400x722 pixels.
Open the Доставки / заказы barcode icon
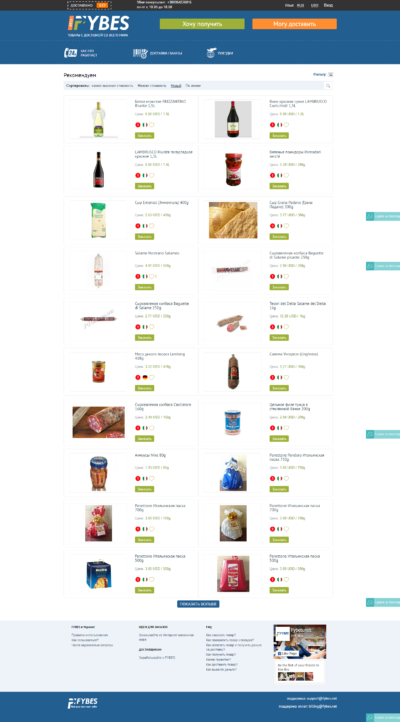point(140,53)
